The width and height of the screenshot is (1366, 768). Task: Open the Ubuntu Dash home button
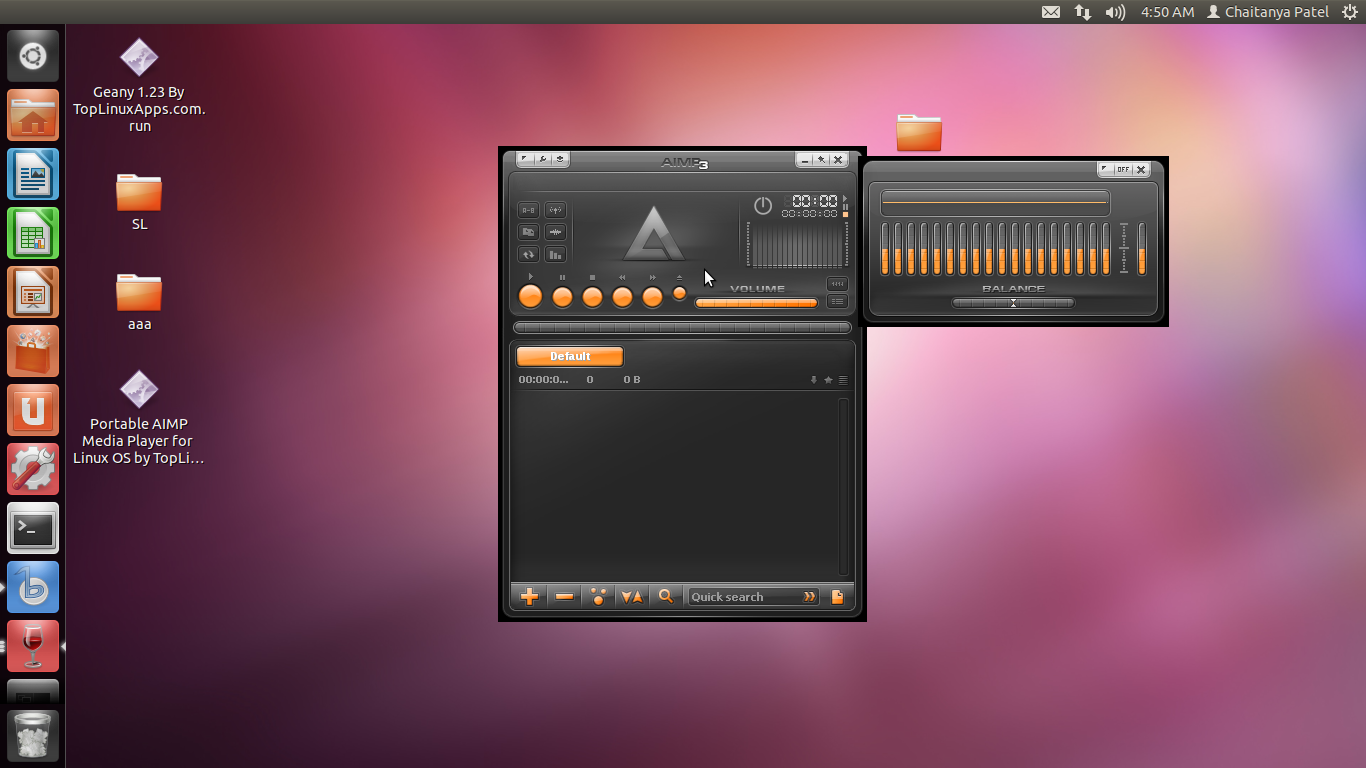tap(33, 56)
